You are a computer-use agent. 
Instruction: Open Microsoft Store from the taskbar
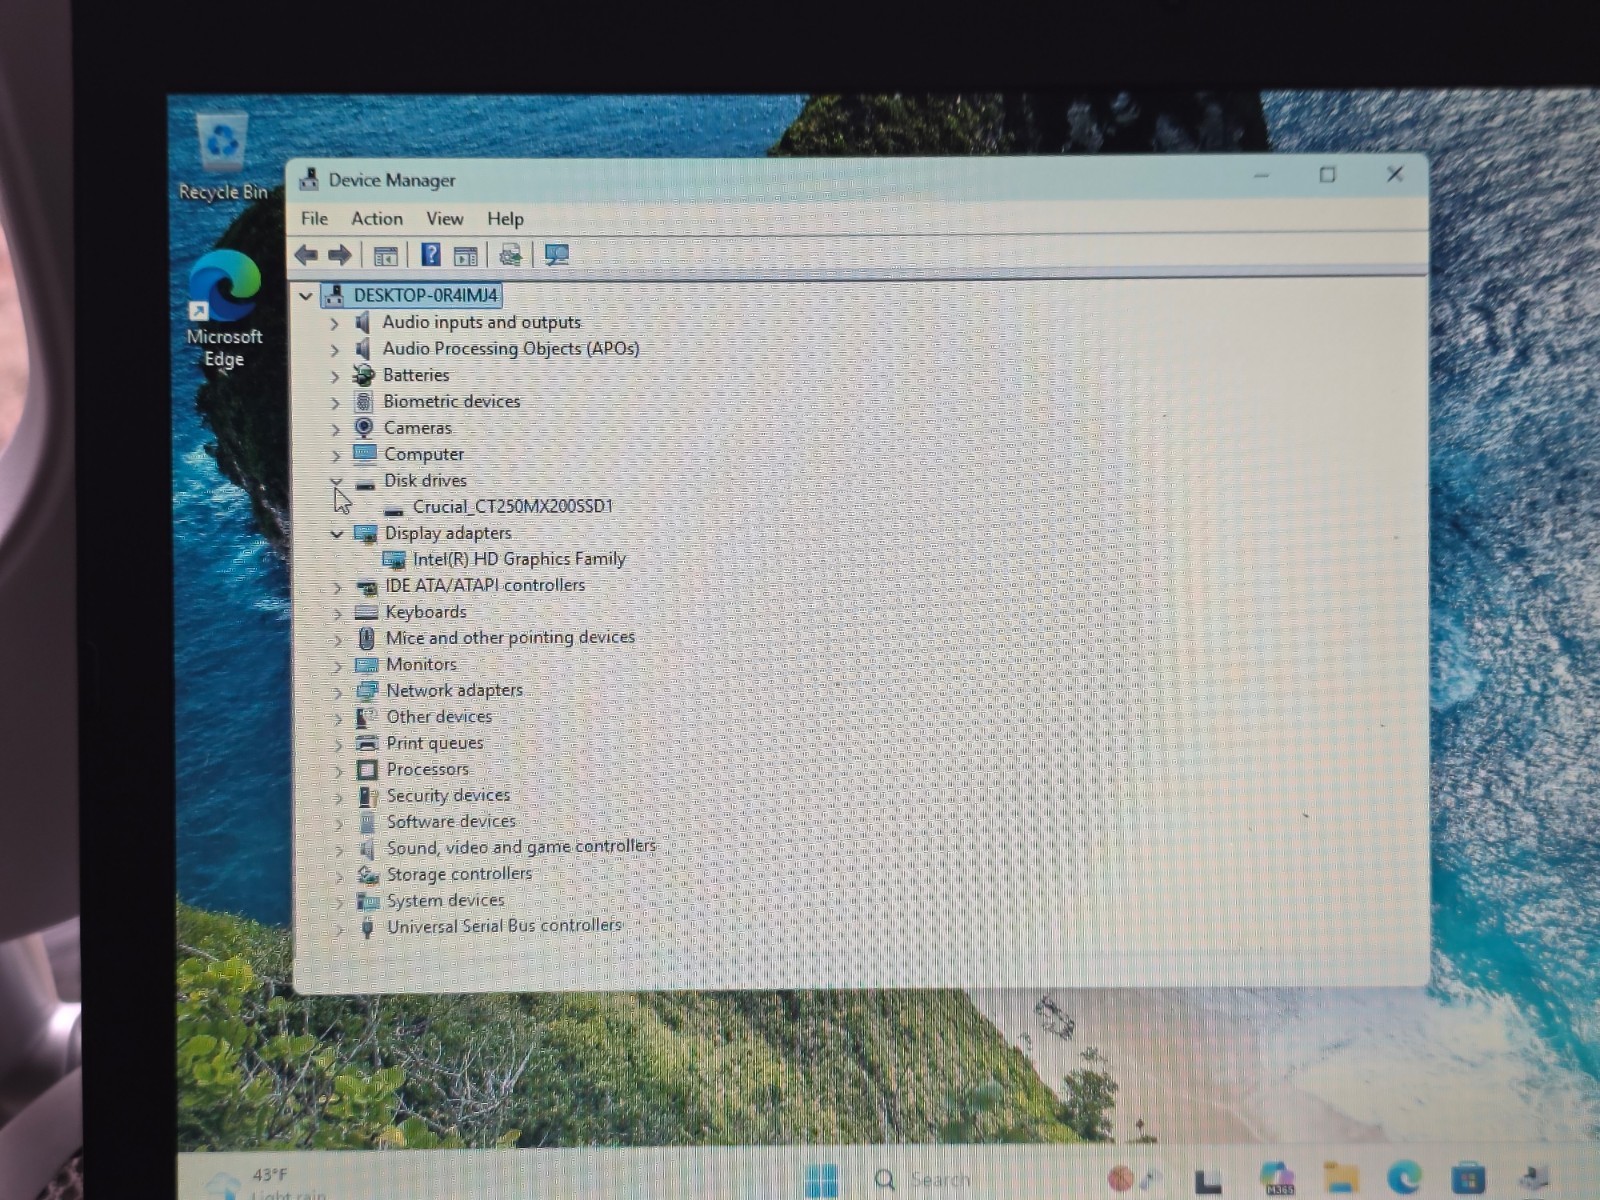tap(1468, 1179)
